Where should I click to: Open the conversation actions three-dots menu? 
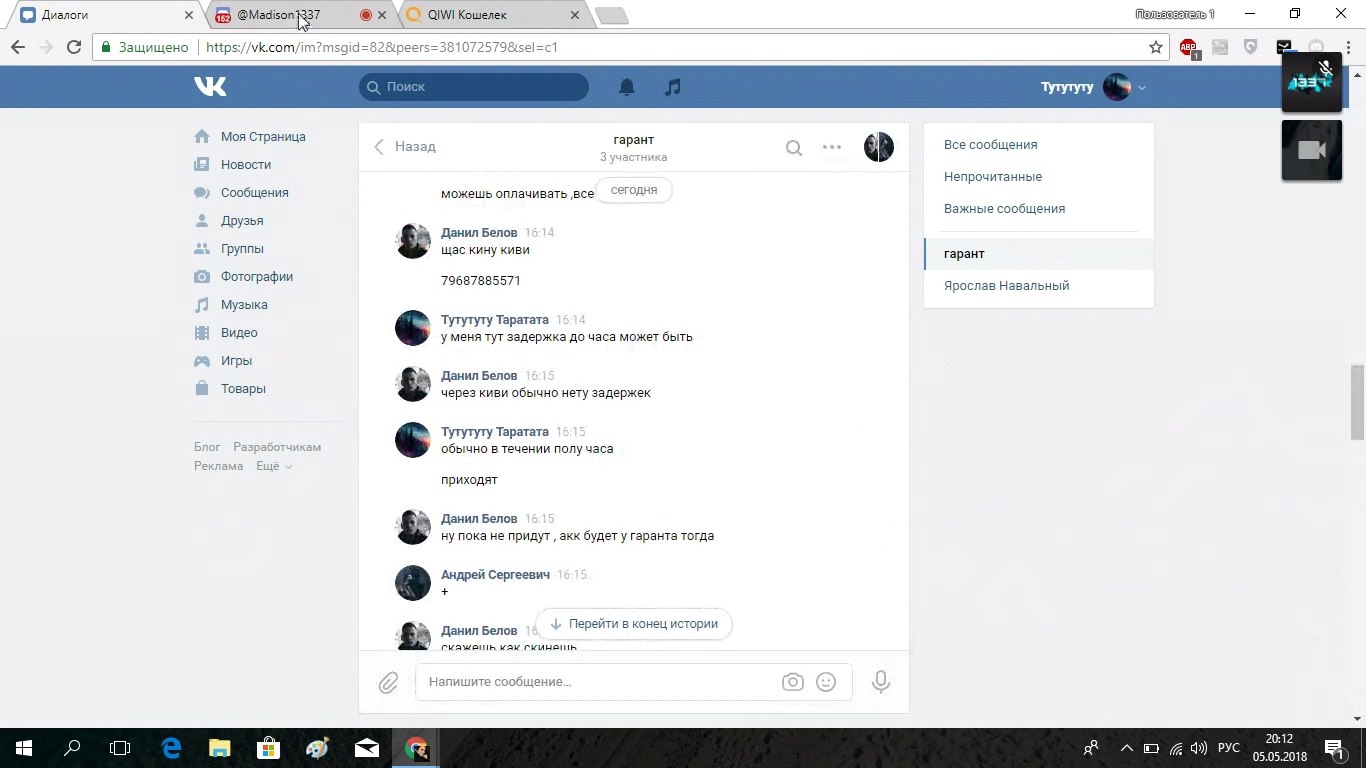pyautogui.click(x=832, y=147)
